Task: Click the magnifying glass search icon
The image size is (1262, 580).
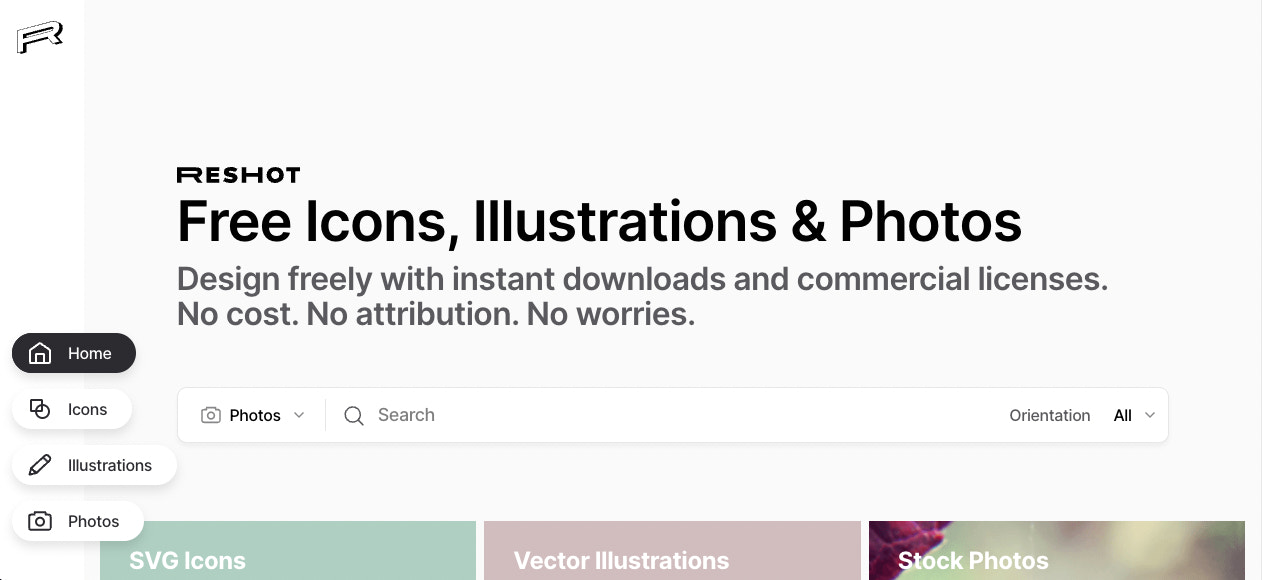Action: click(354, 415)
